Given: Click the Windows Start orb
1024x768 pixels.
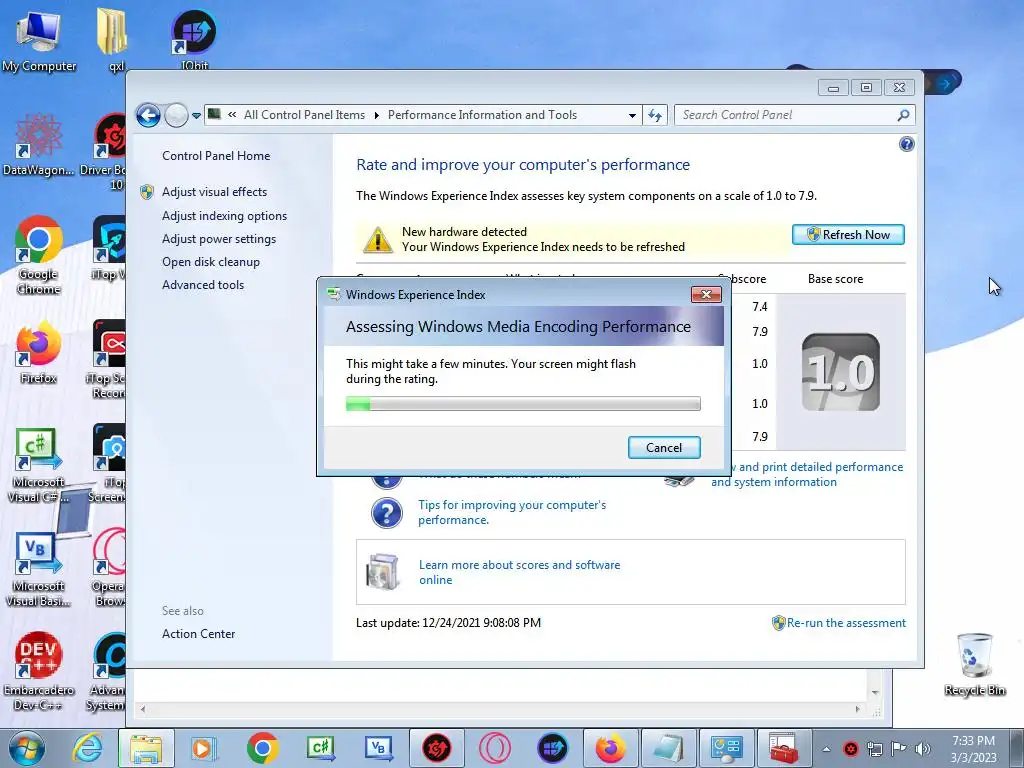Looking at the screenshot, I should pyautogui.click(x=26, y=748).
